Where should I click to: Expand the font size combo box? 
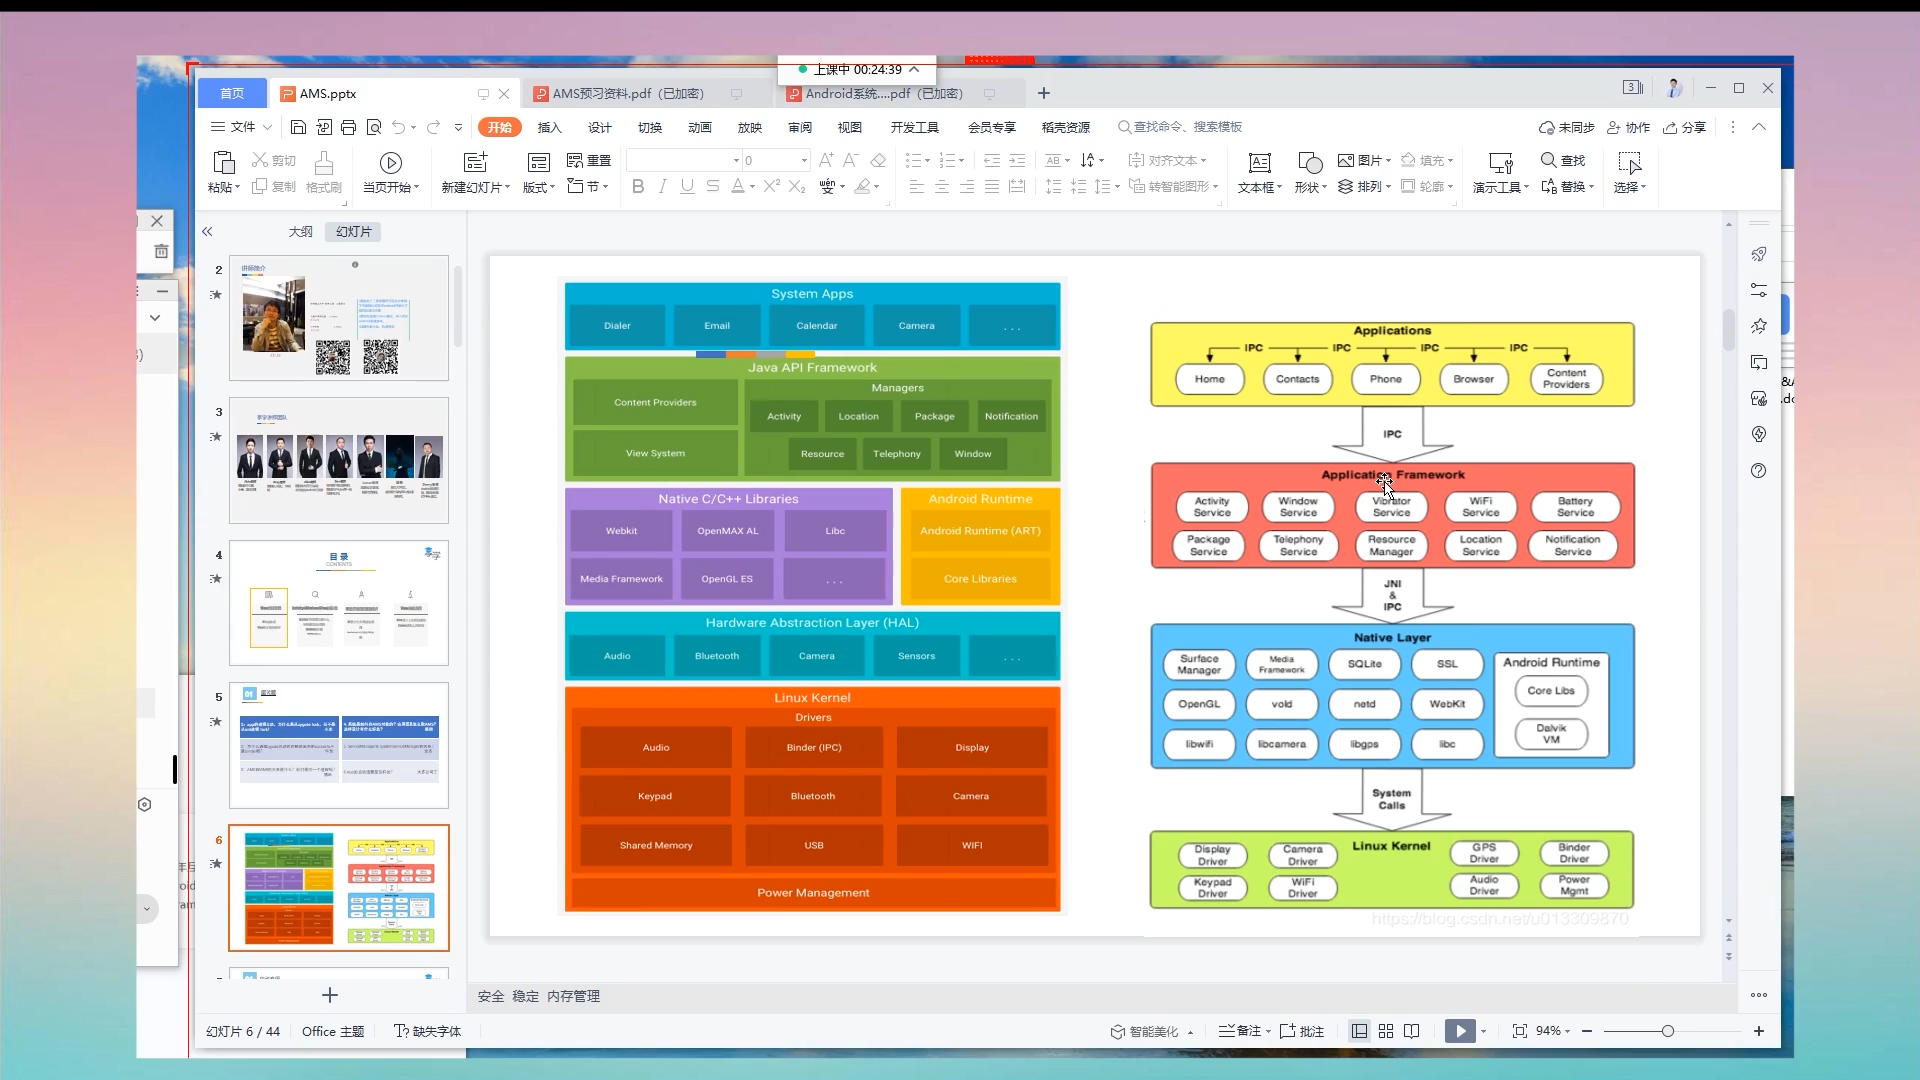coord(804,160)
